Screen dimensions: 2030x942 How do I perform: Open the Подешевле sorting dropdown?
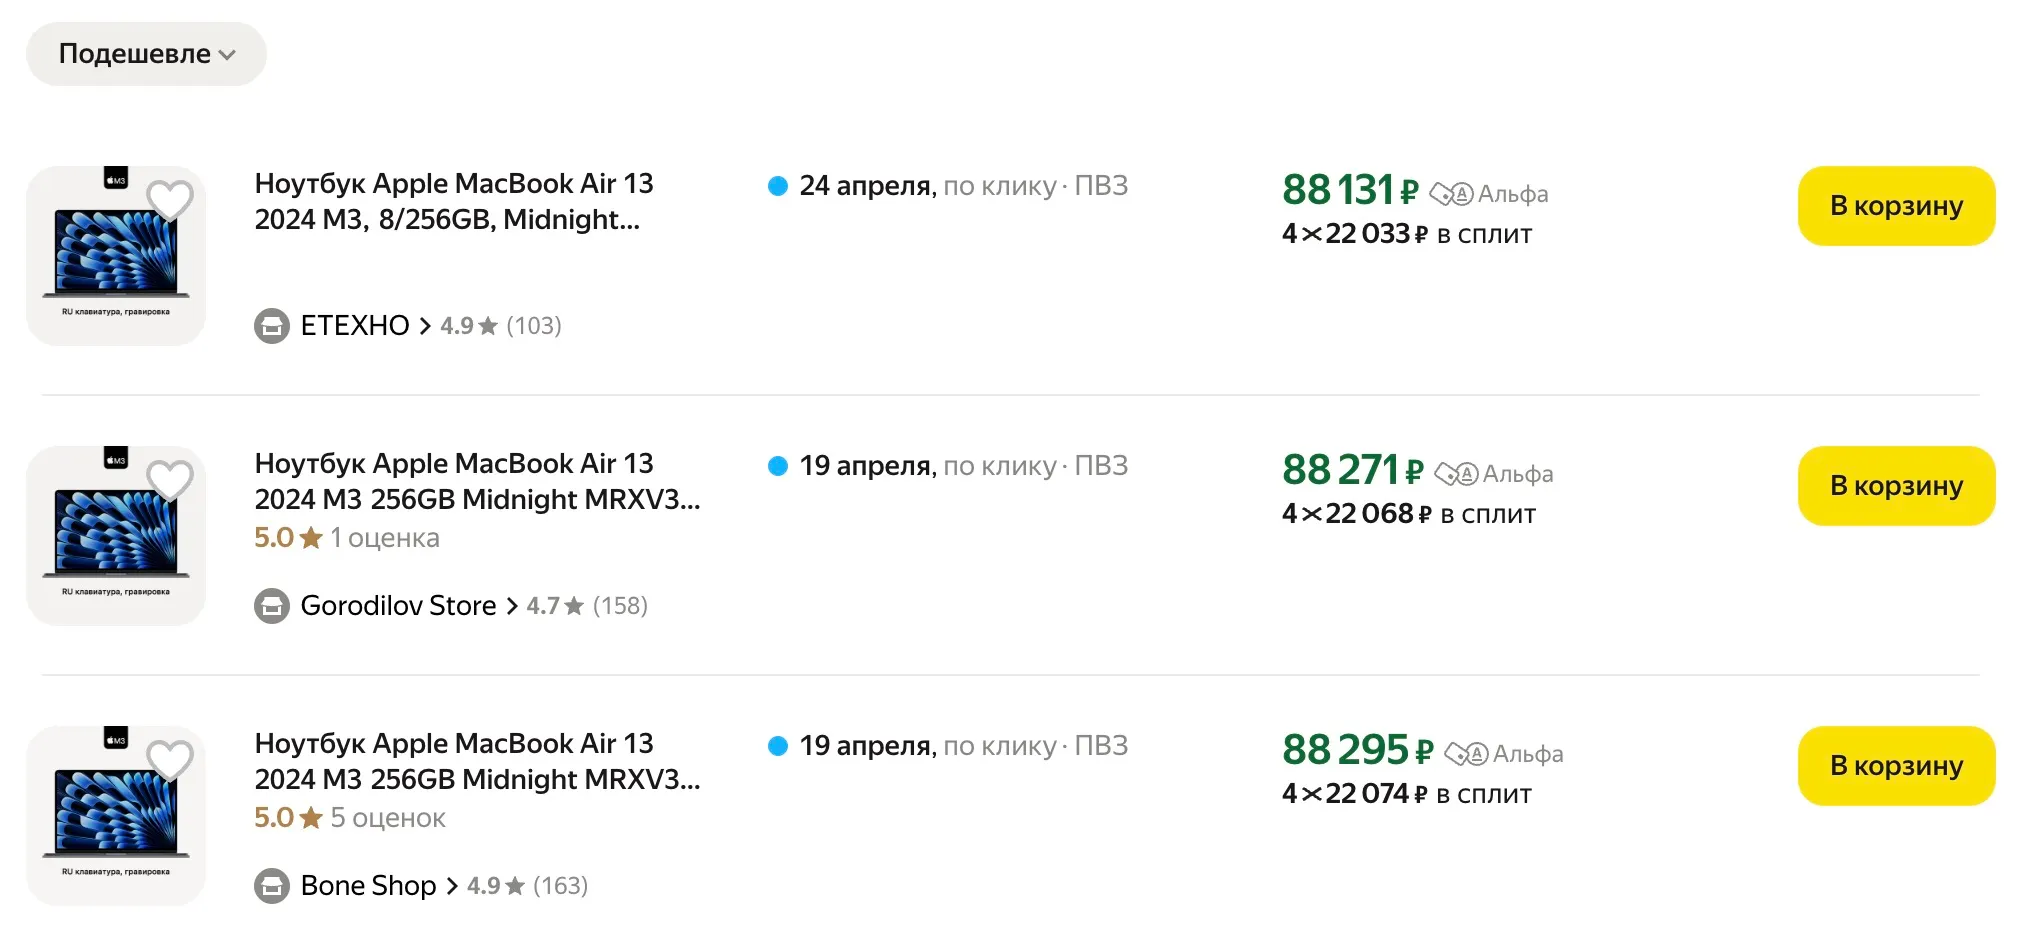click(x=146, y=54)
